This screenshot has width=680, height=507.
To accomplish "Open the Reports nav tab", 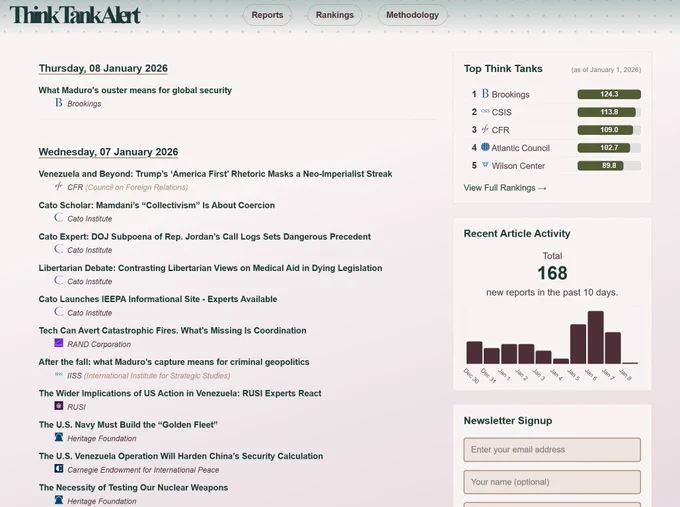I will pyautogui.click(x=267, y=15).
